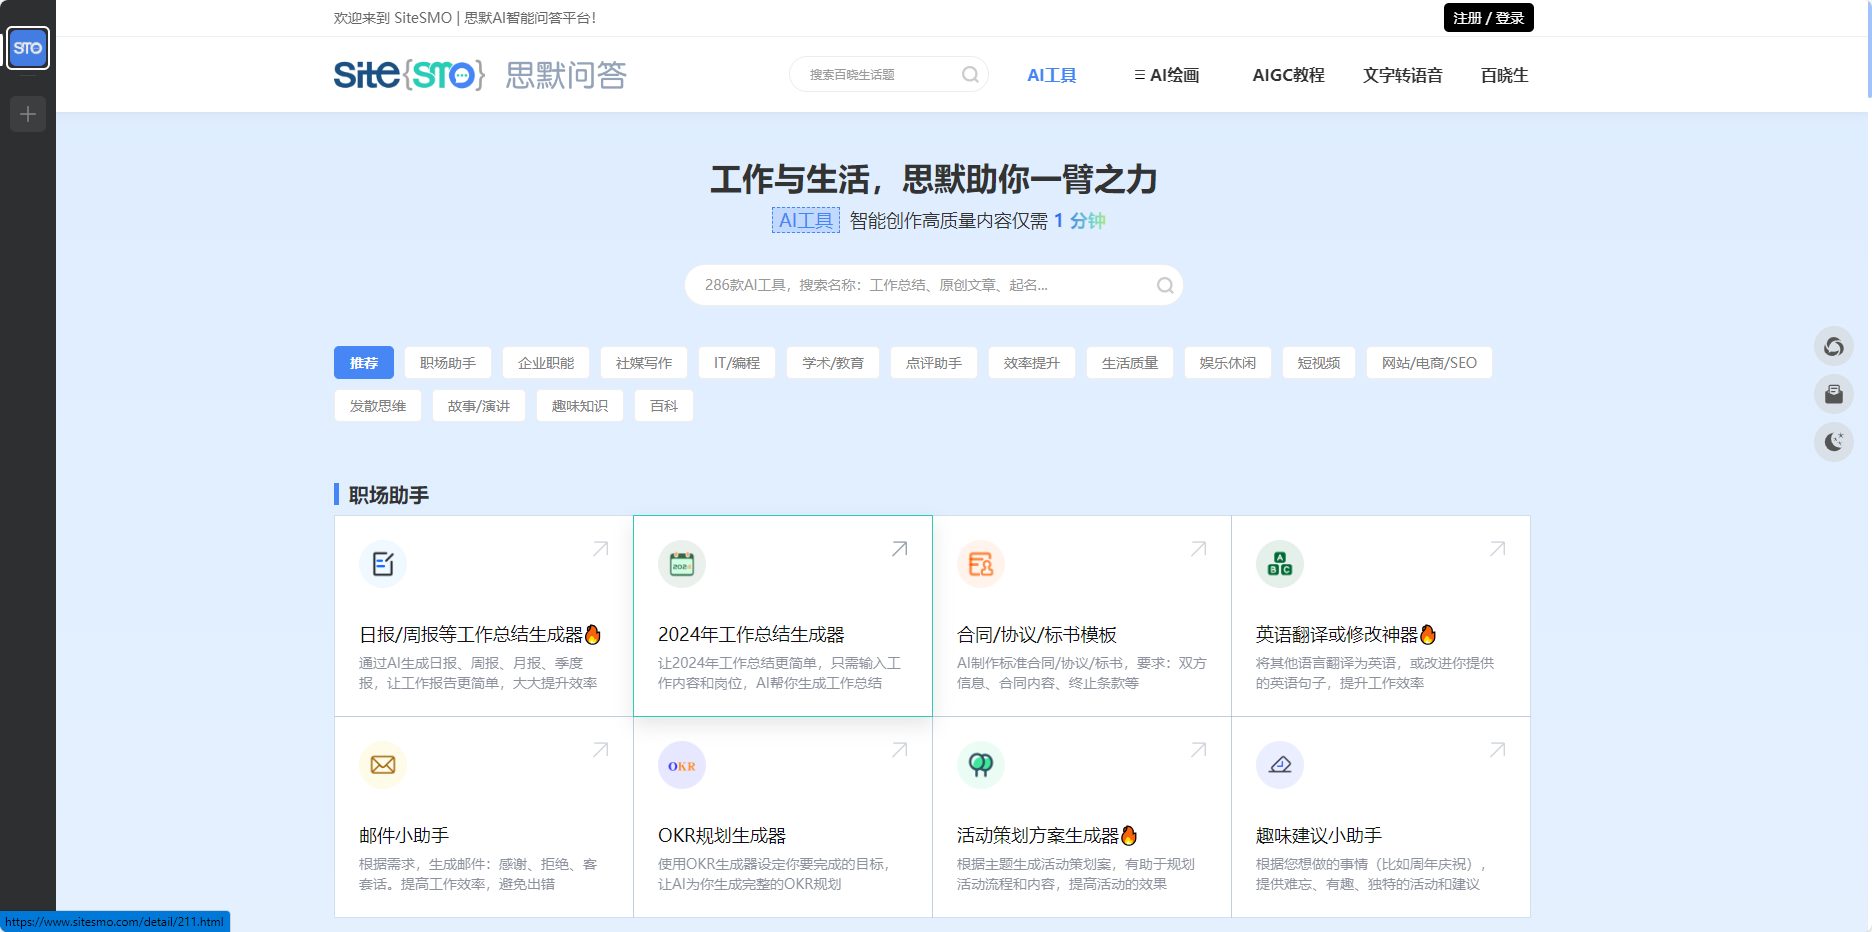The height and width of the screenshot is (932, 1872).
Task: Click the circular refresh icon on the right edge
Action: point(1834,346)
